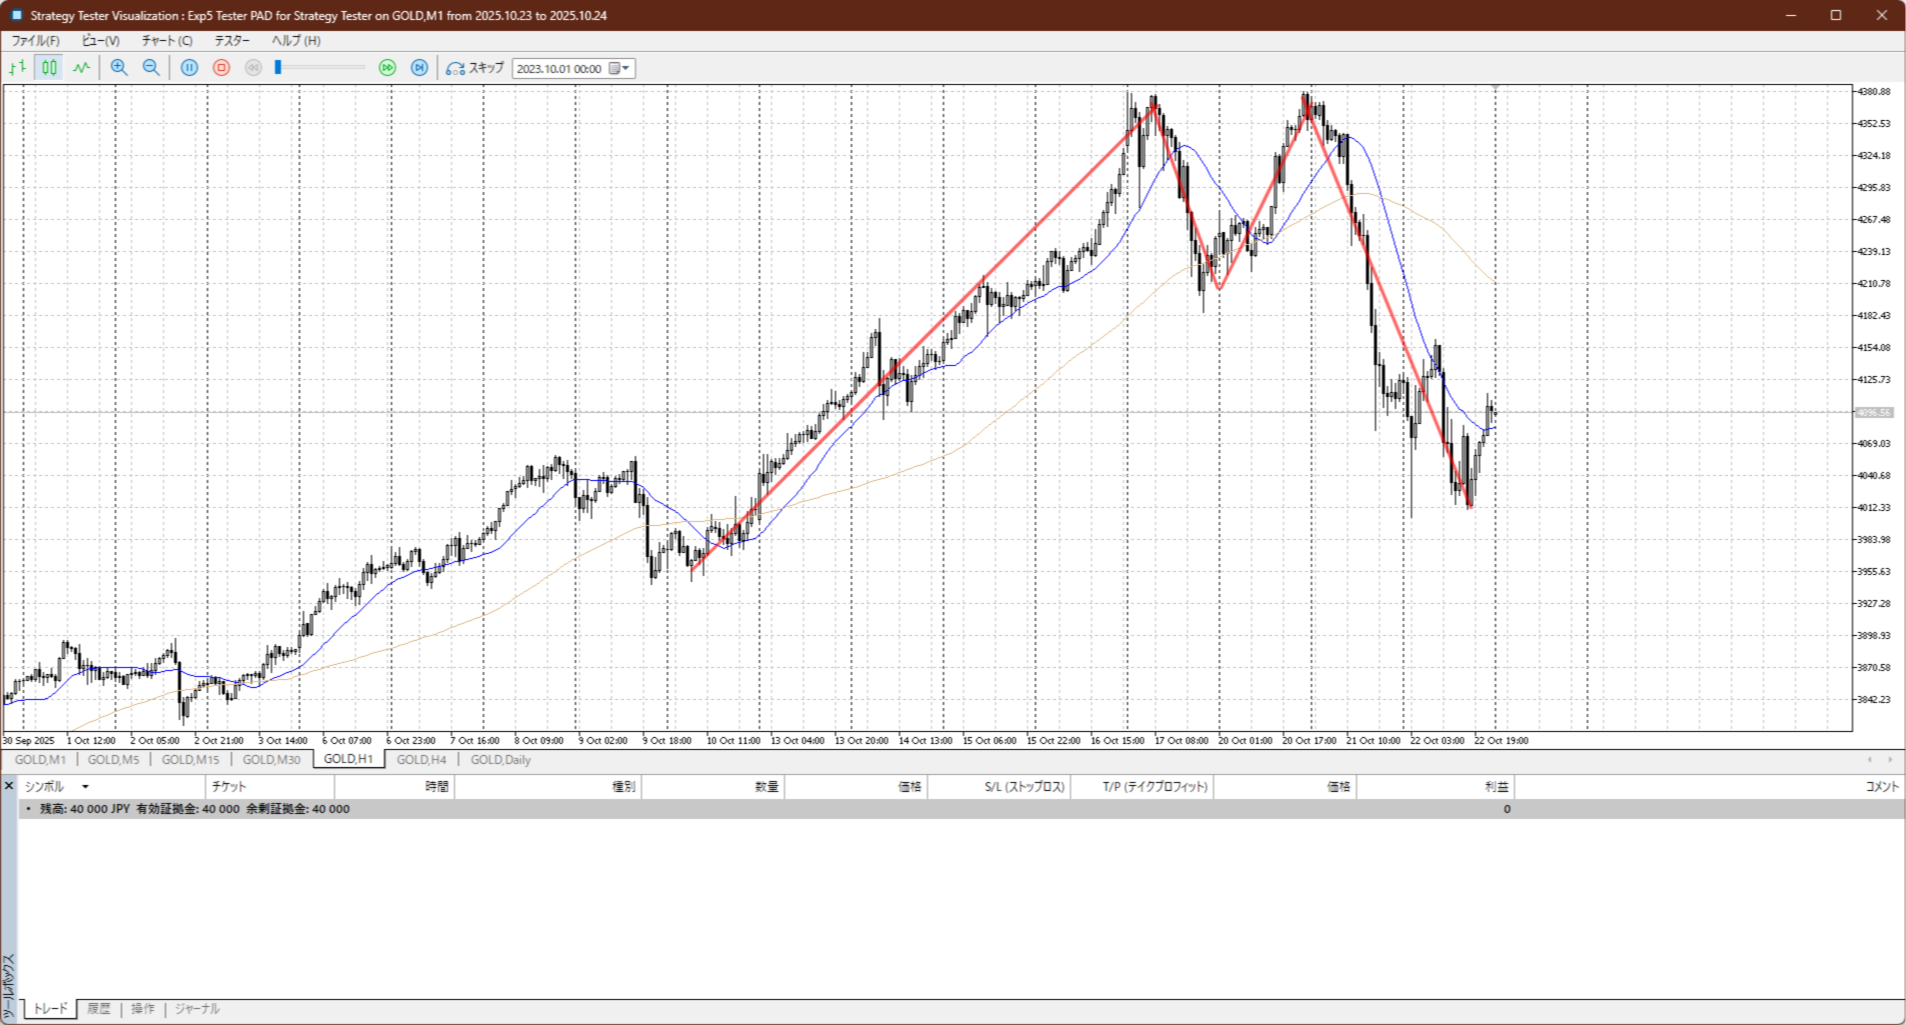
Task: Close the toolbox panel with X
Action: [9, 786]
